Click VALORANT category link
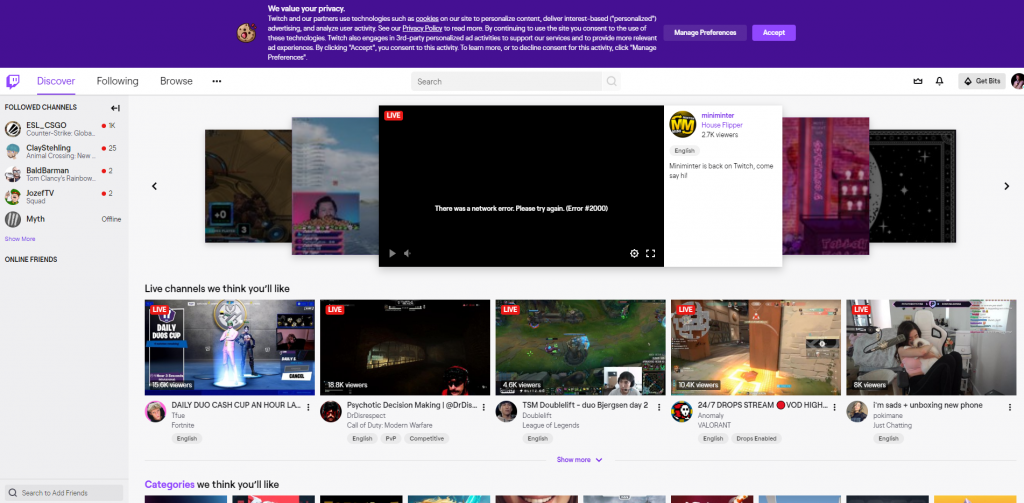This screenshot has height=503, width=1024. click(713, 425)
